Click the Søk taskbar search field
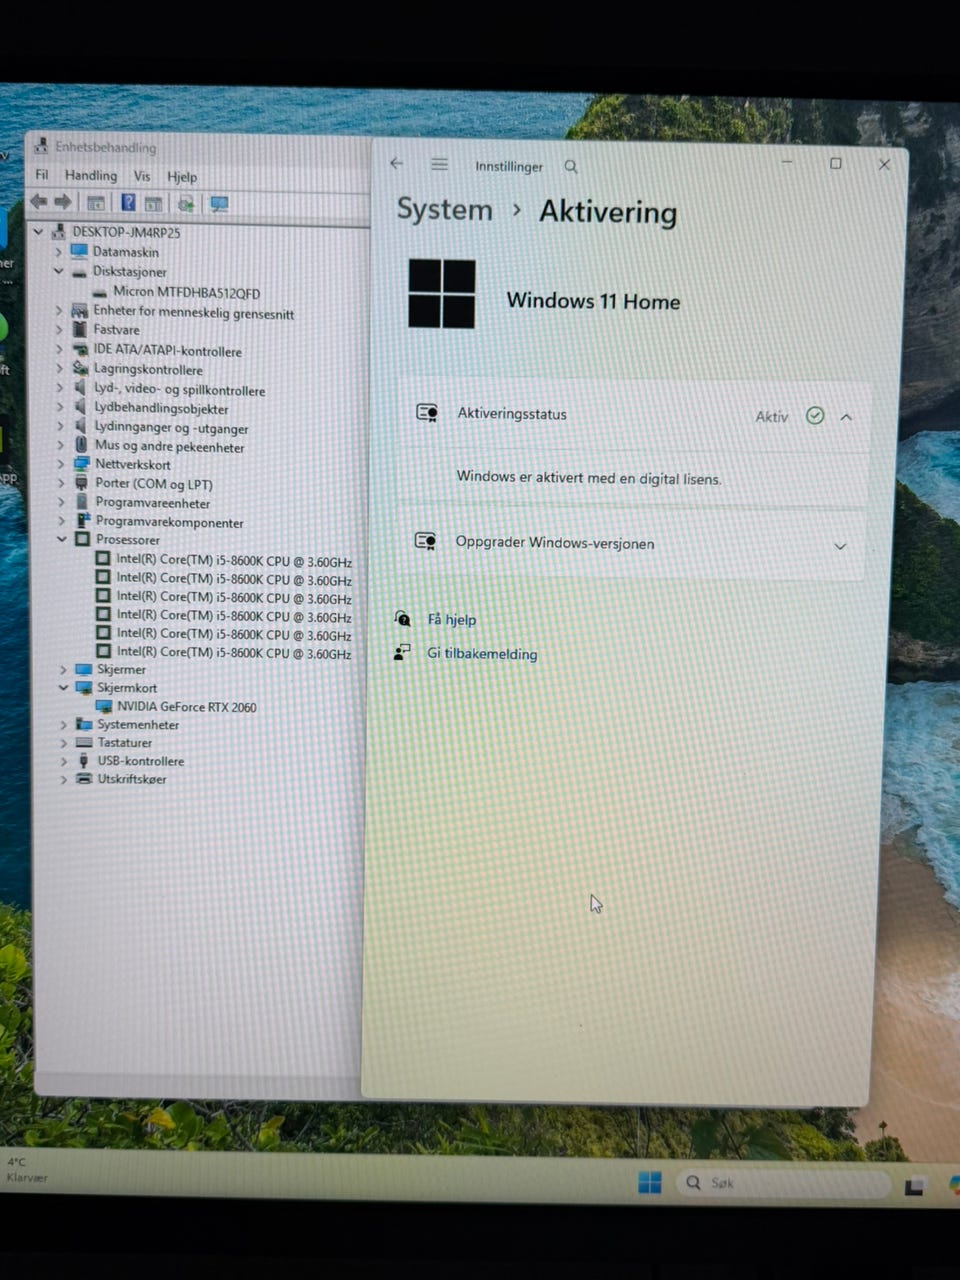The height and width of the screenshot is (1280, 960). (x=784, y=1183)
